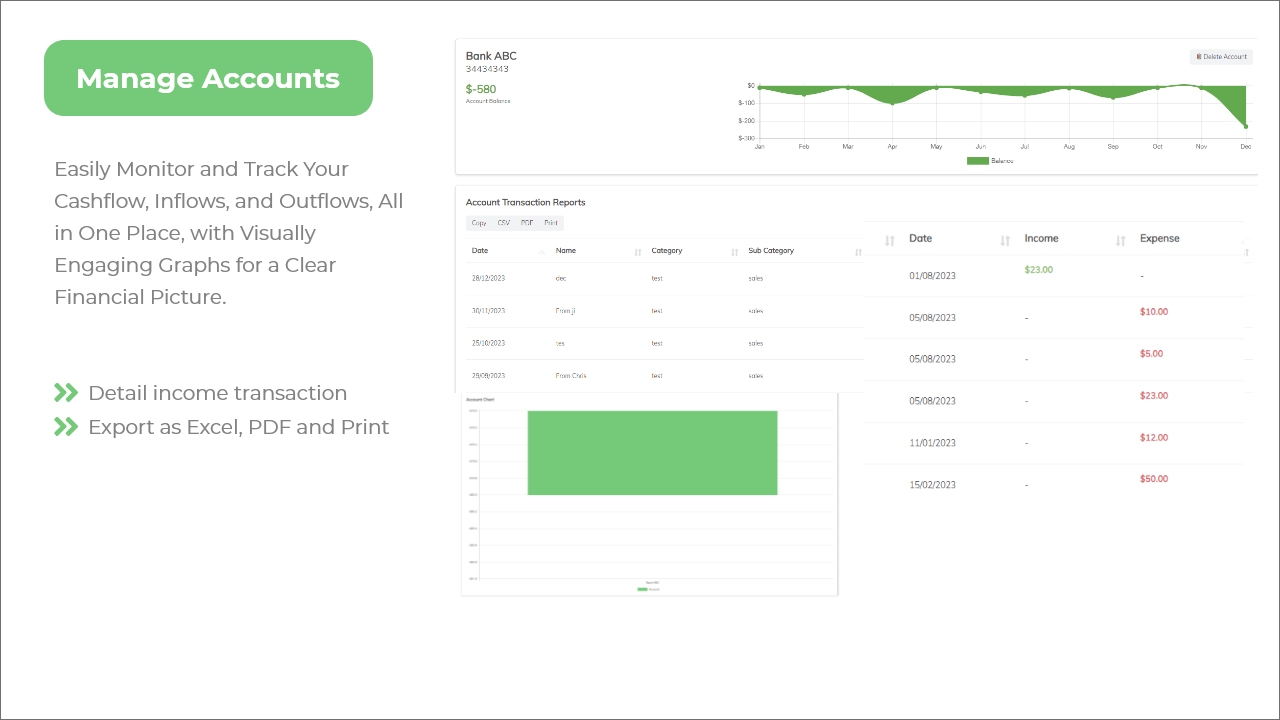The image size is (1280, 720).
Task: Click the date 30/11/2023 in the table
Action: (488, 311)
